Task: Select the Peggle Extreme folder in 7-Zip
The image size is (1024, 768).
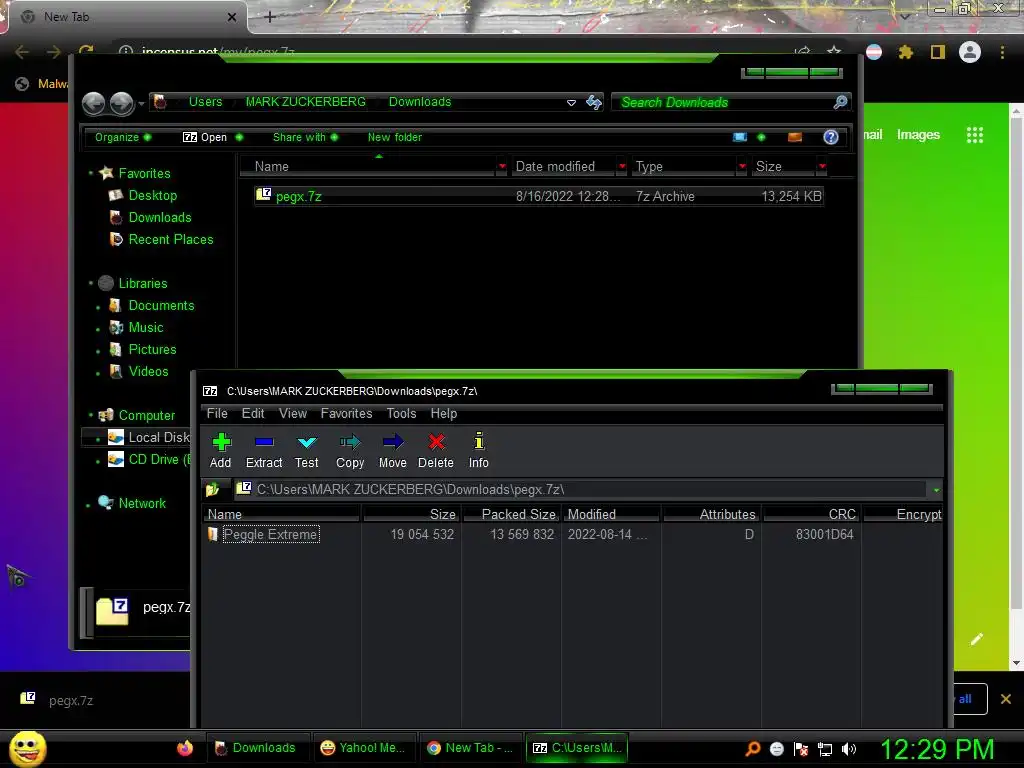Action: [x=270, y=534]
